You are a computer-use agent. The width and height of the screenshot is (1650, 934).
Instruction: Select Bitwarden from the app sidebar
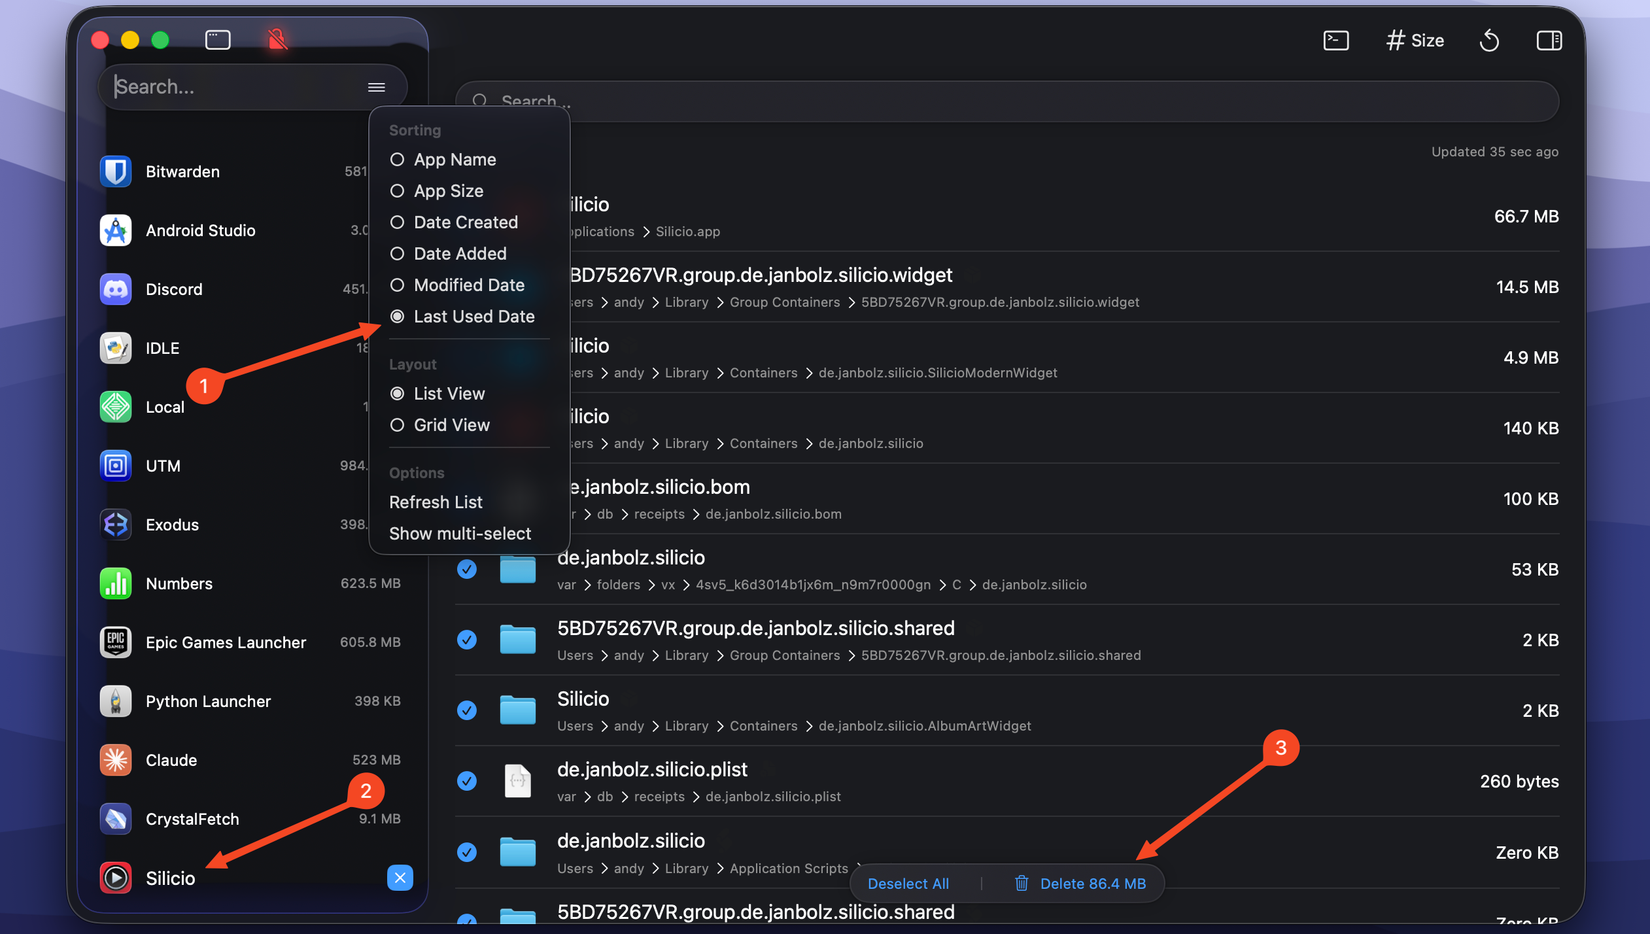pos(183,171)
